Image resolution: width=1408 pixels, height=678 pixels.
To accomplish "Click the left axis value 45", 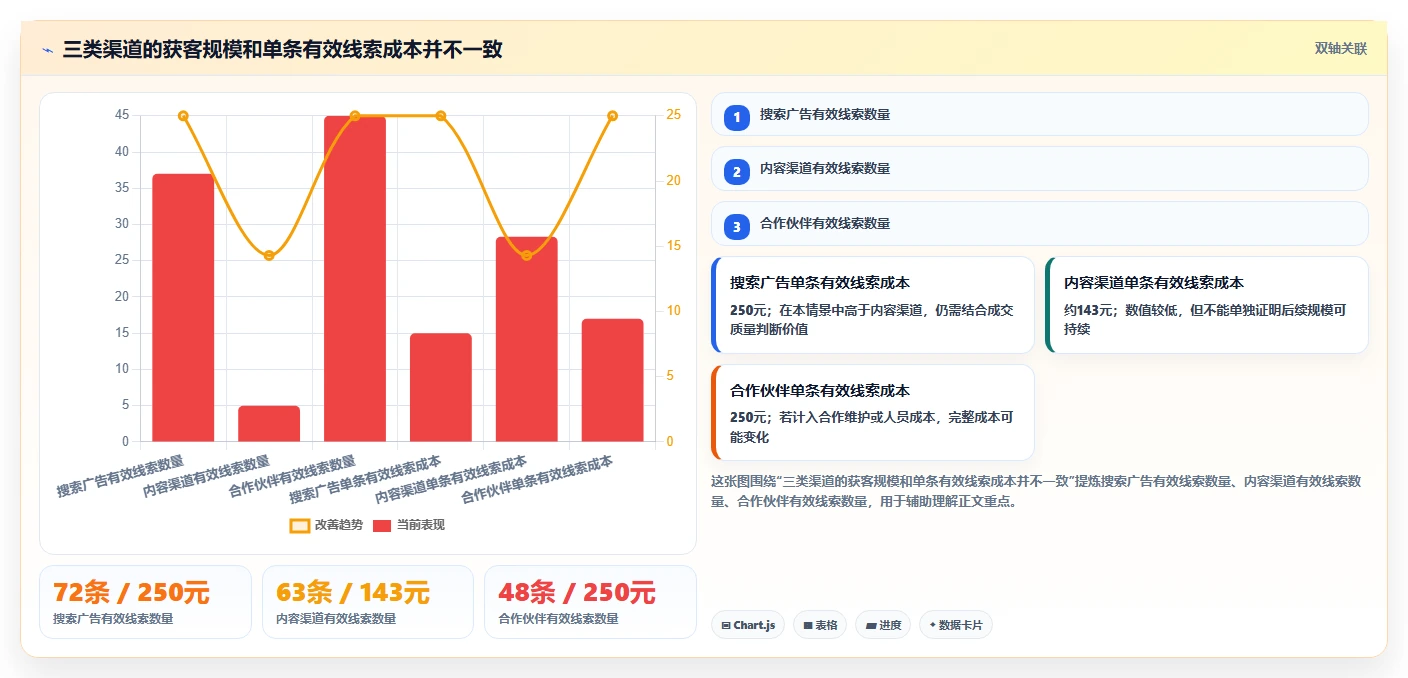I will (x=122, y=115).
